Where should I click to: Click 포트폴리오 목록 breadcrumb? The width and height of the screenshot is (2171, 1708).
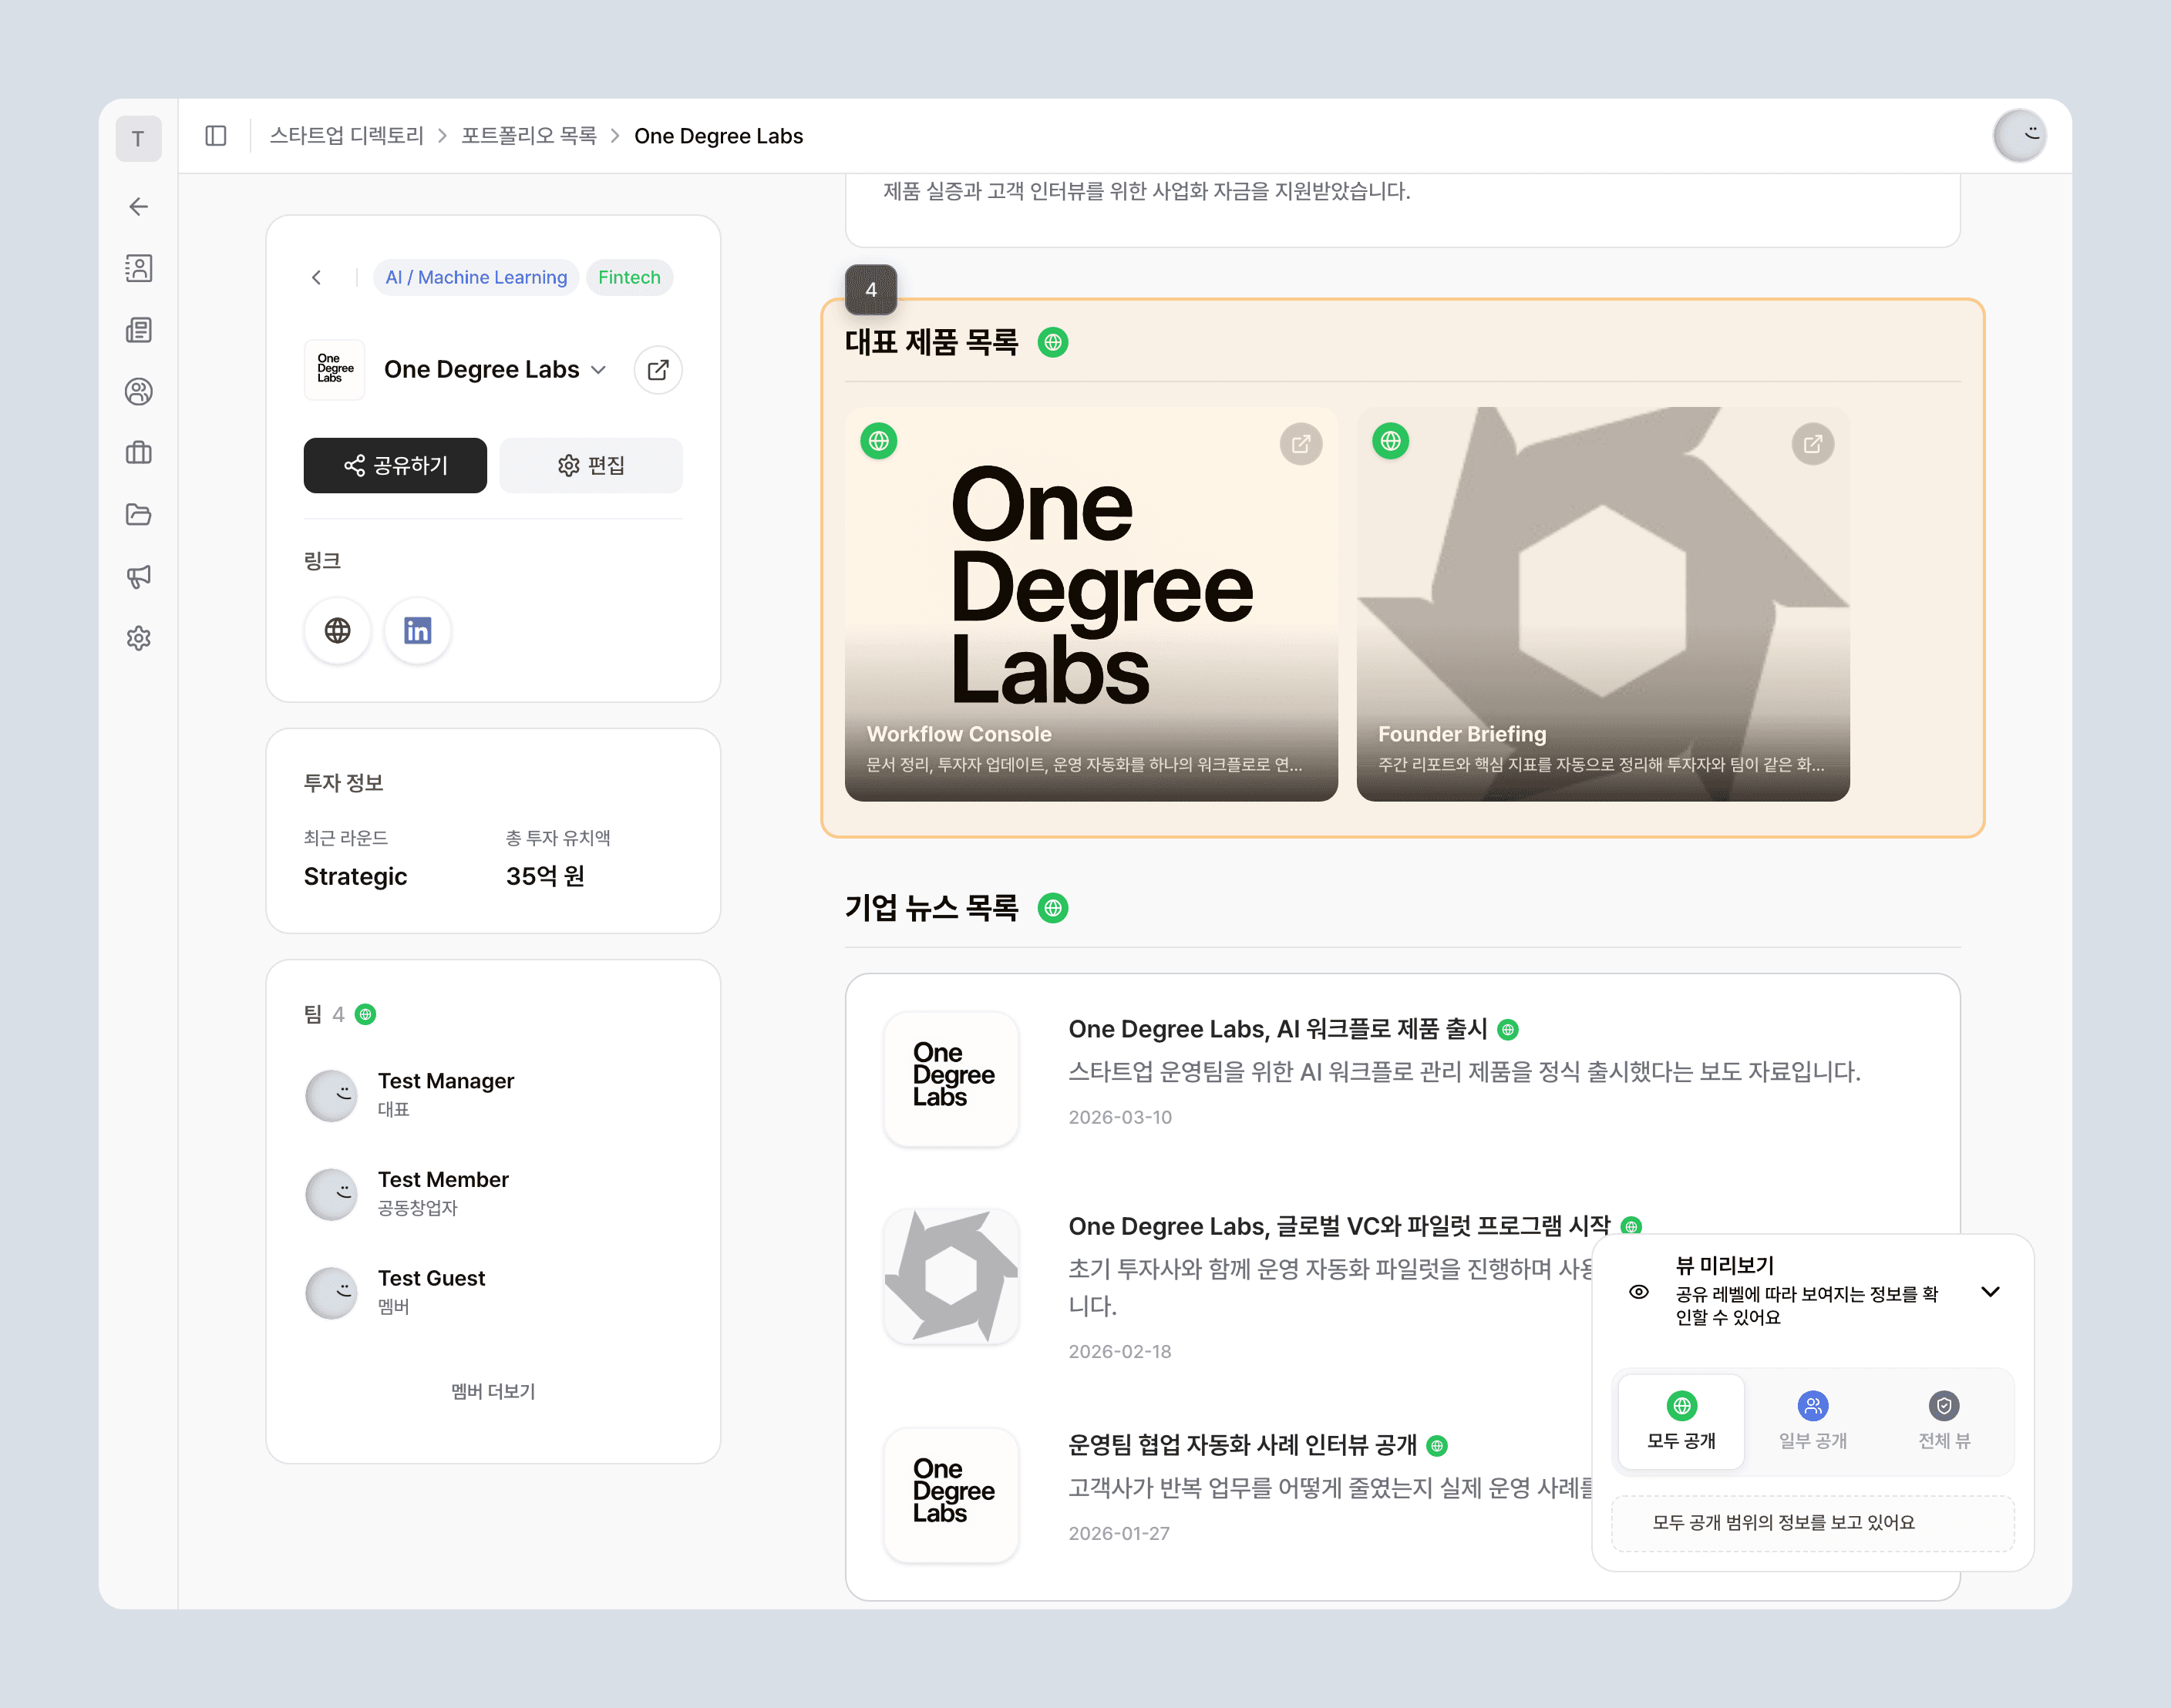click(x=528, y=136)
